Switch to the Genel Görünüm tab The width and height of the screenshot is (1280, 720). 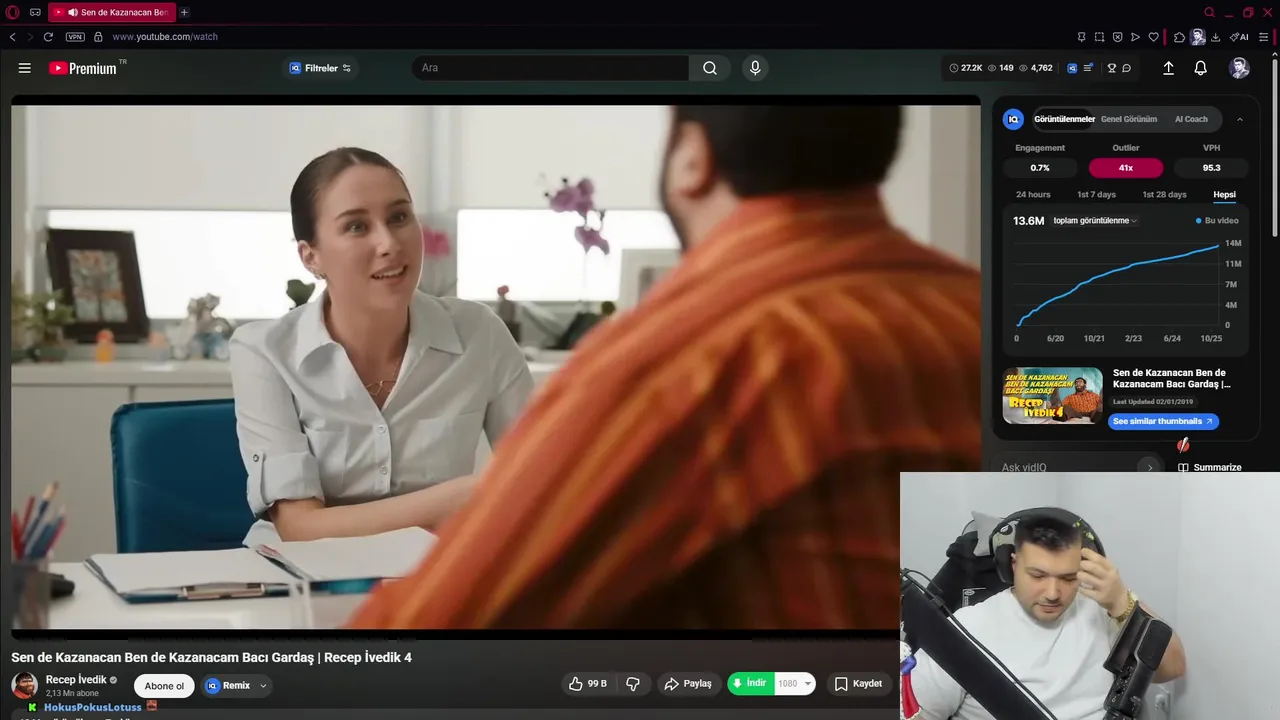point(1129,119)
